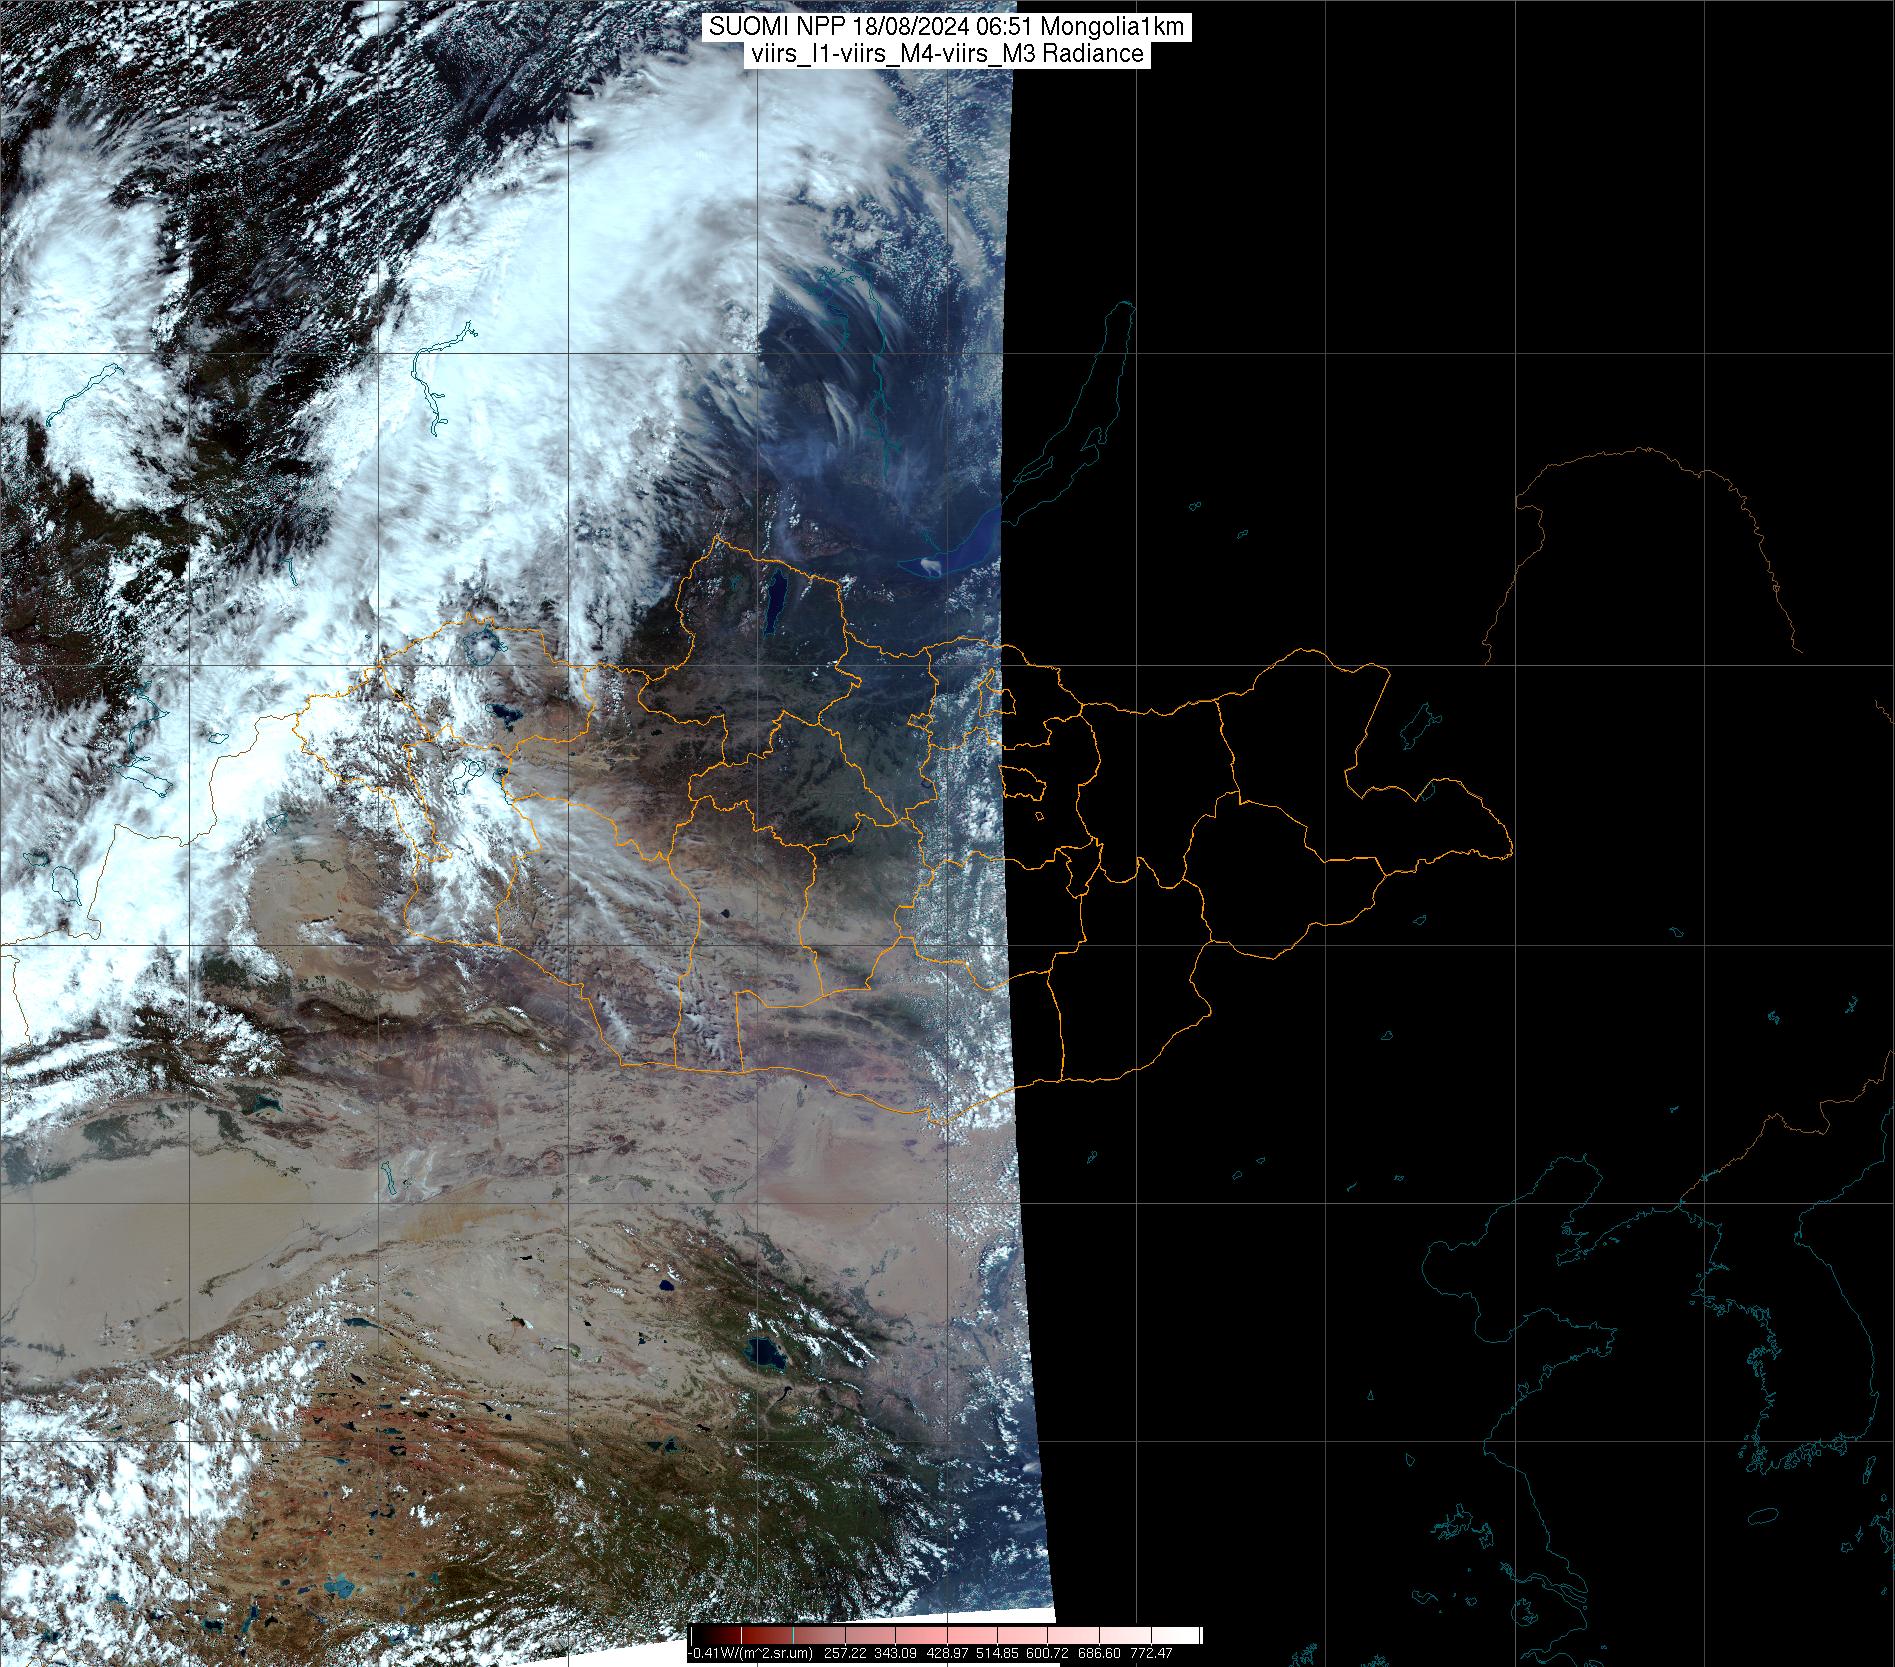The image size is (1895, 1667).
Task: Click the 'viirs_I1-viirs_M4-viirs_M3 Radiance' caption
Action: (947, 54)
